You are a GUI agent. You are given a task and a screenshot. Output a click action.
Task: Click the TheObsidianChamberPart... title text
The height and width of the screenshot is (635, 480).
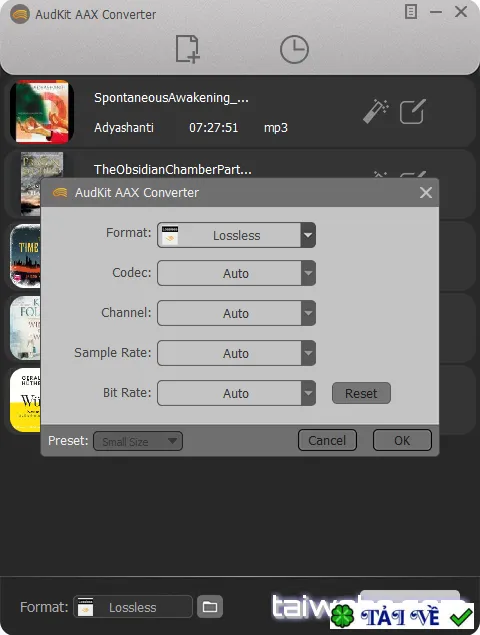173,169
